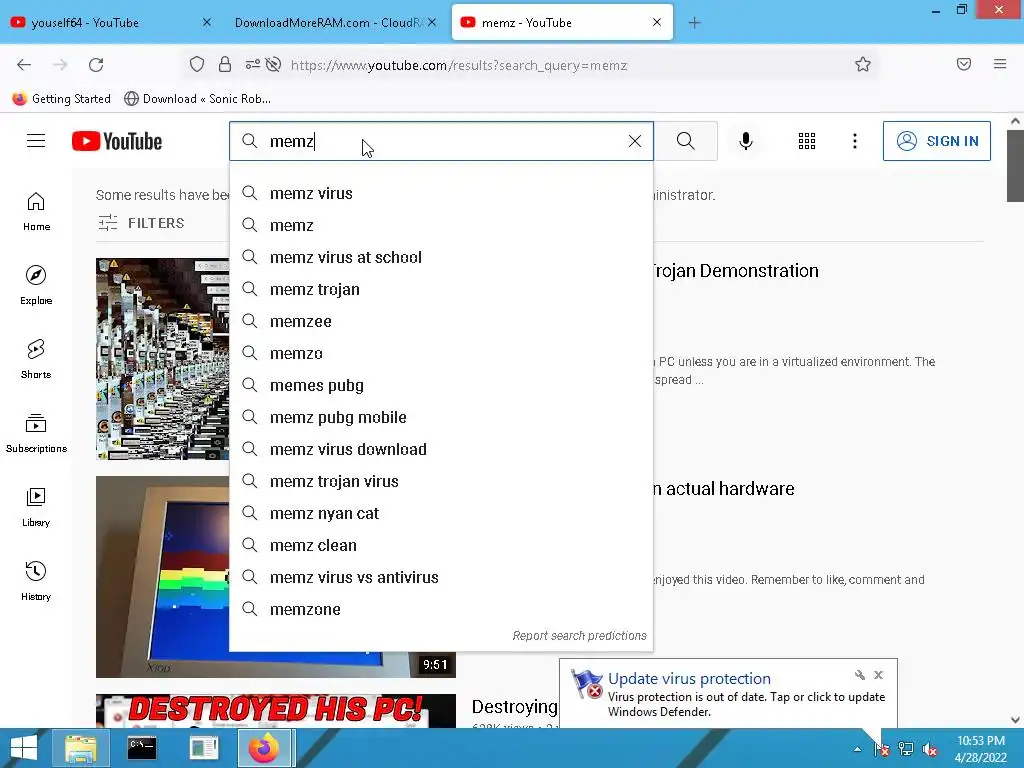Image resolution: width=1024 pixels, height=768 pixels.
Task: Choose suggestion "memz virus vs antivirus"
Action: click(x=441, y=577)
